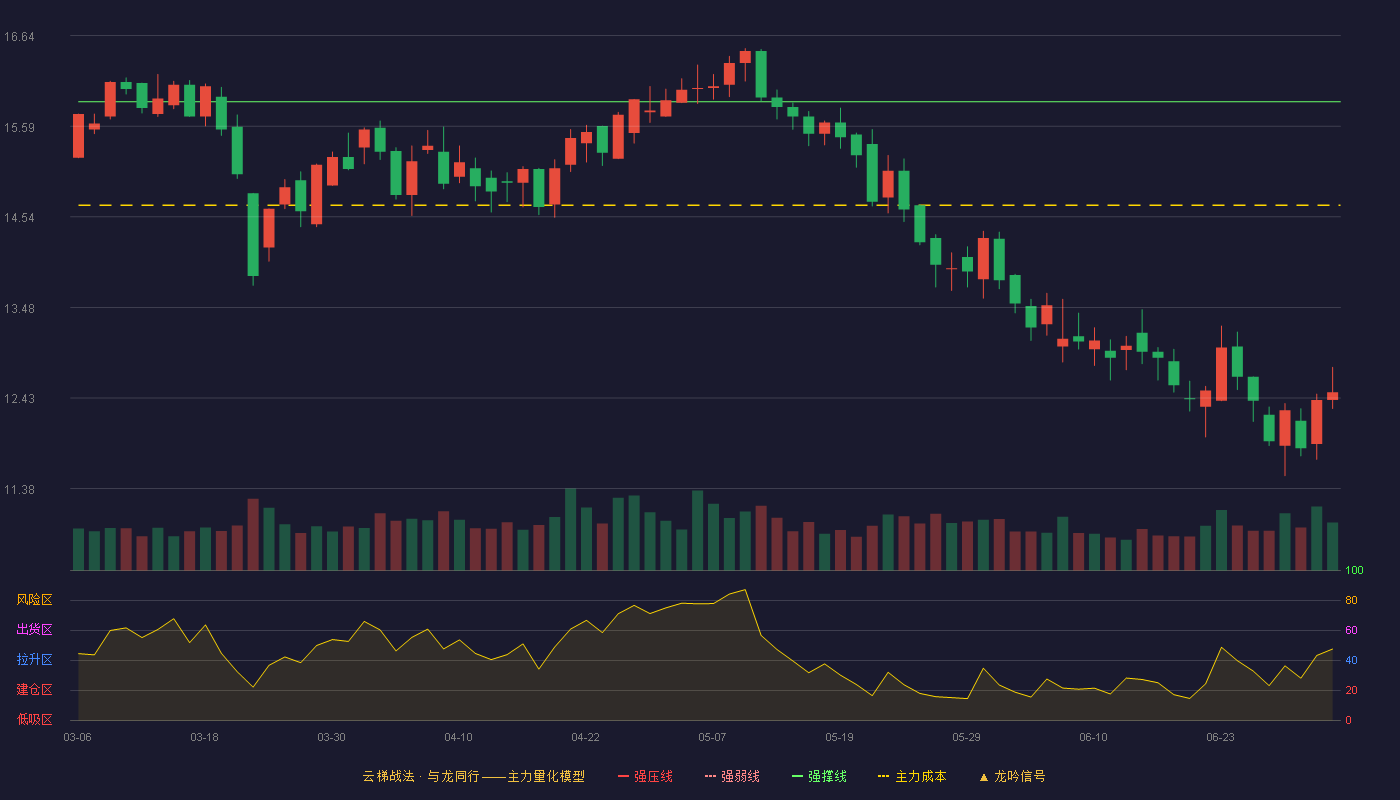Toggle the 主力成本 legend label
Image resolution: width=1400 pixels, height=800 pixels.
[920, 776]
